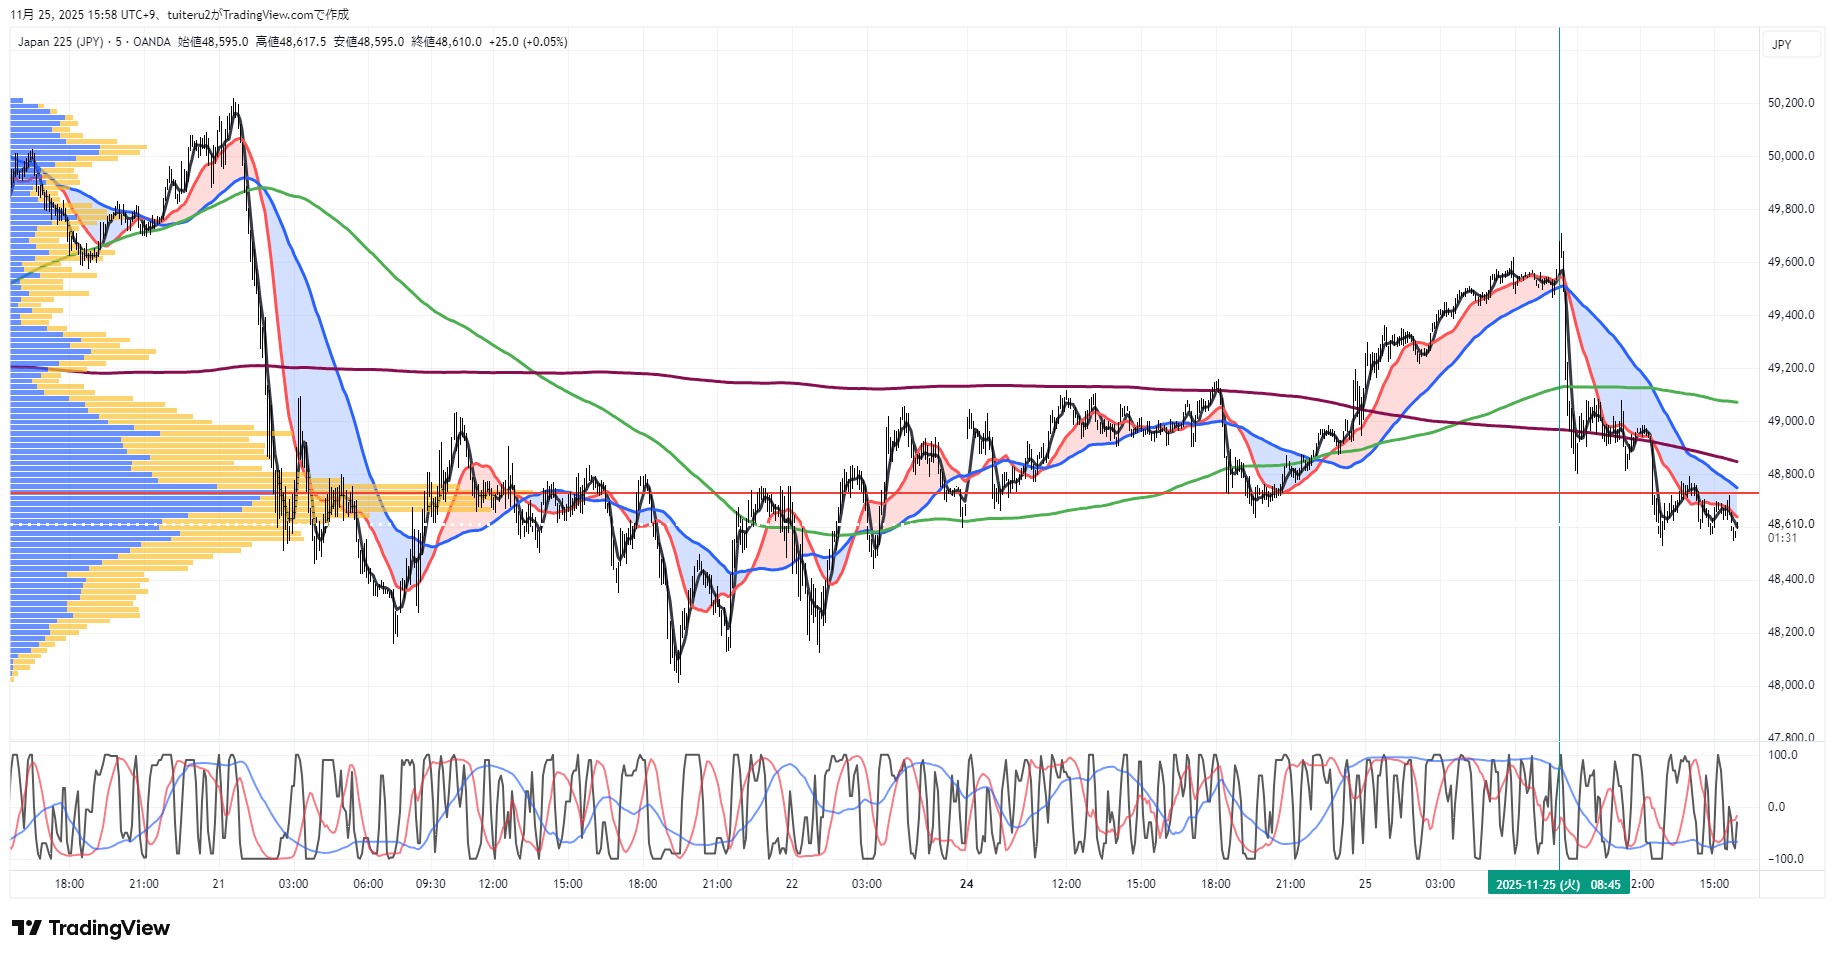Screen dimensions: 1835x958
Task: Click the 48,000.0 price scale label
Action: click(1790, 685)
